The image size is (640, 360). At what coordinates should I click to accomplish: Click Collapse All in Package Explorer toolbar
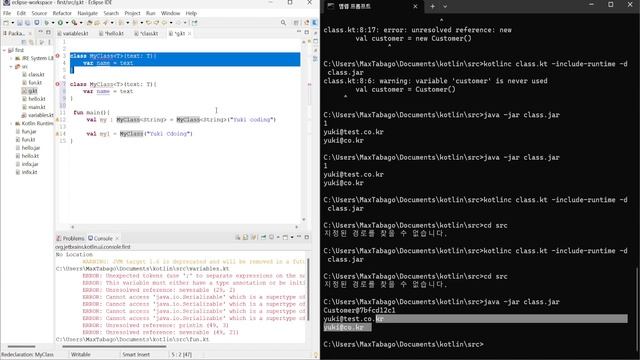[x=24, y=42]
